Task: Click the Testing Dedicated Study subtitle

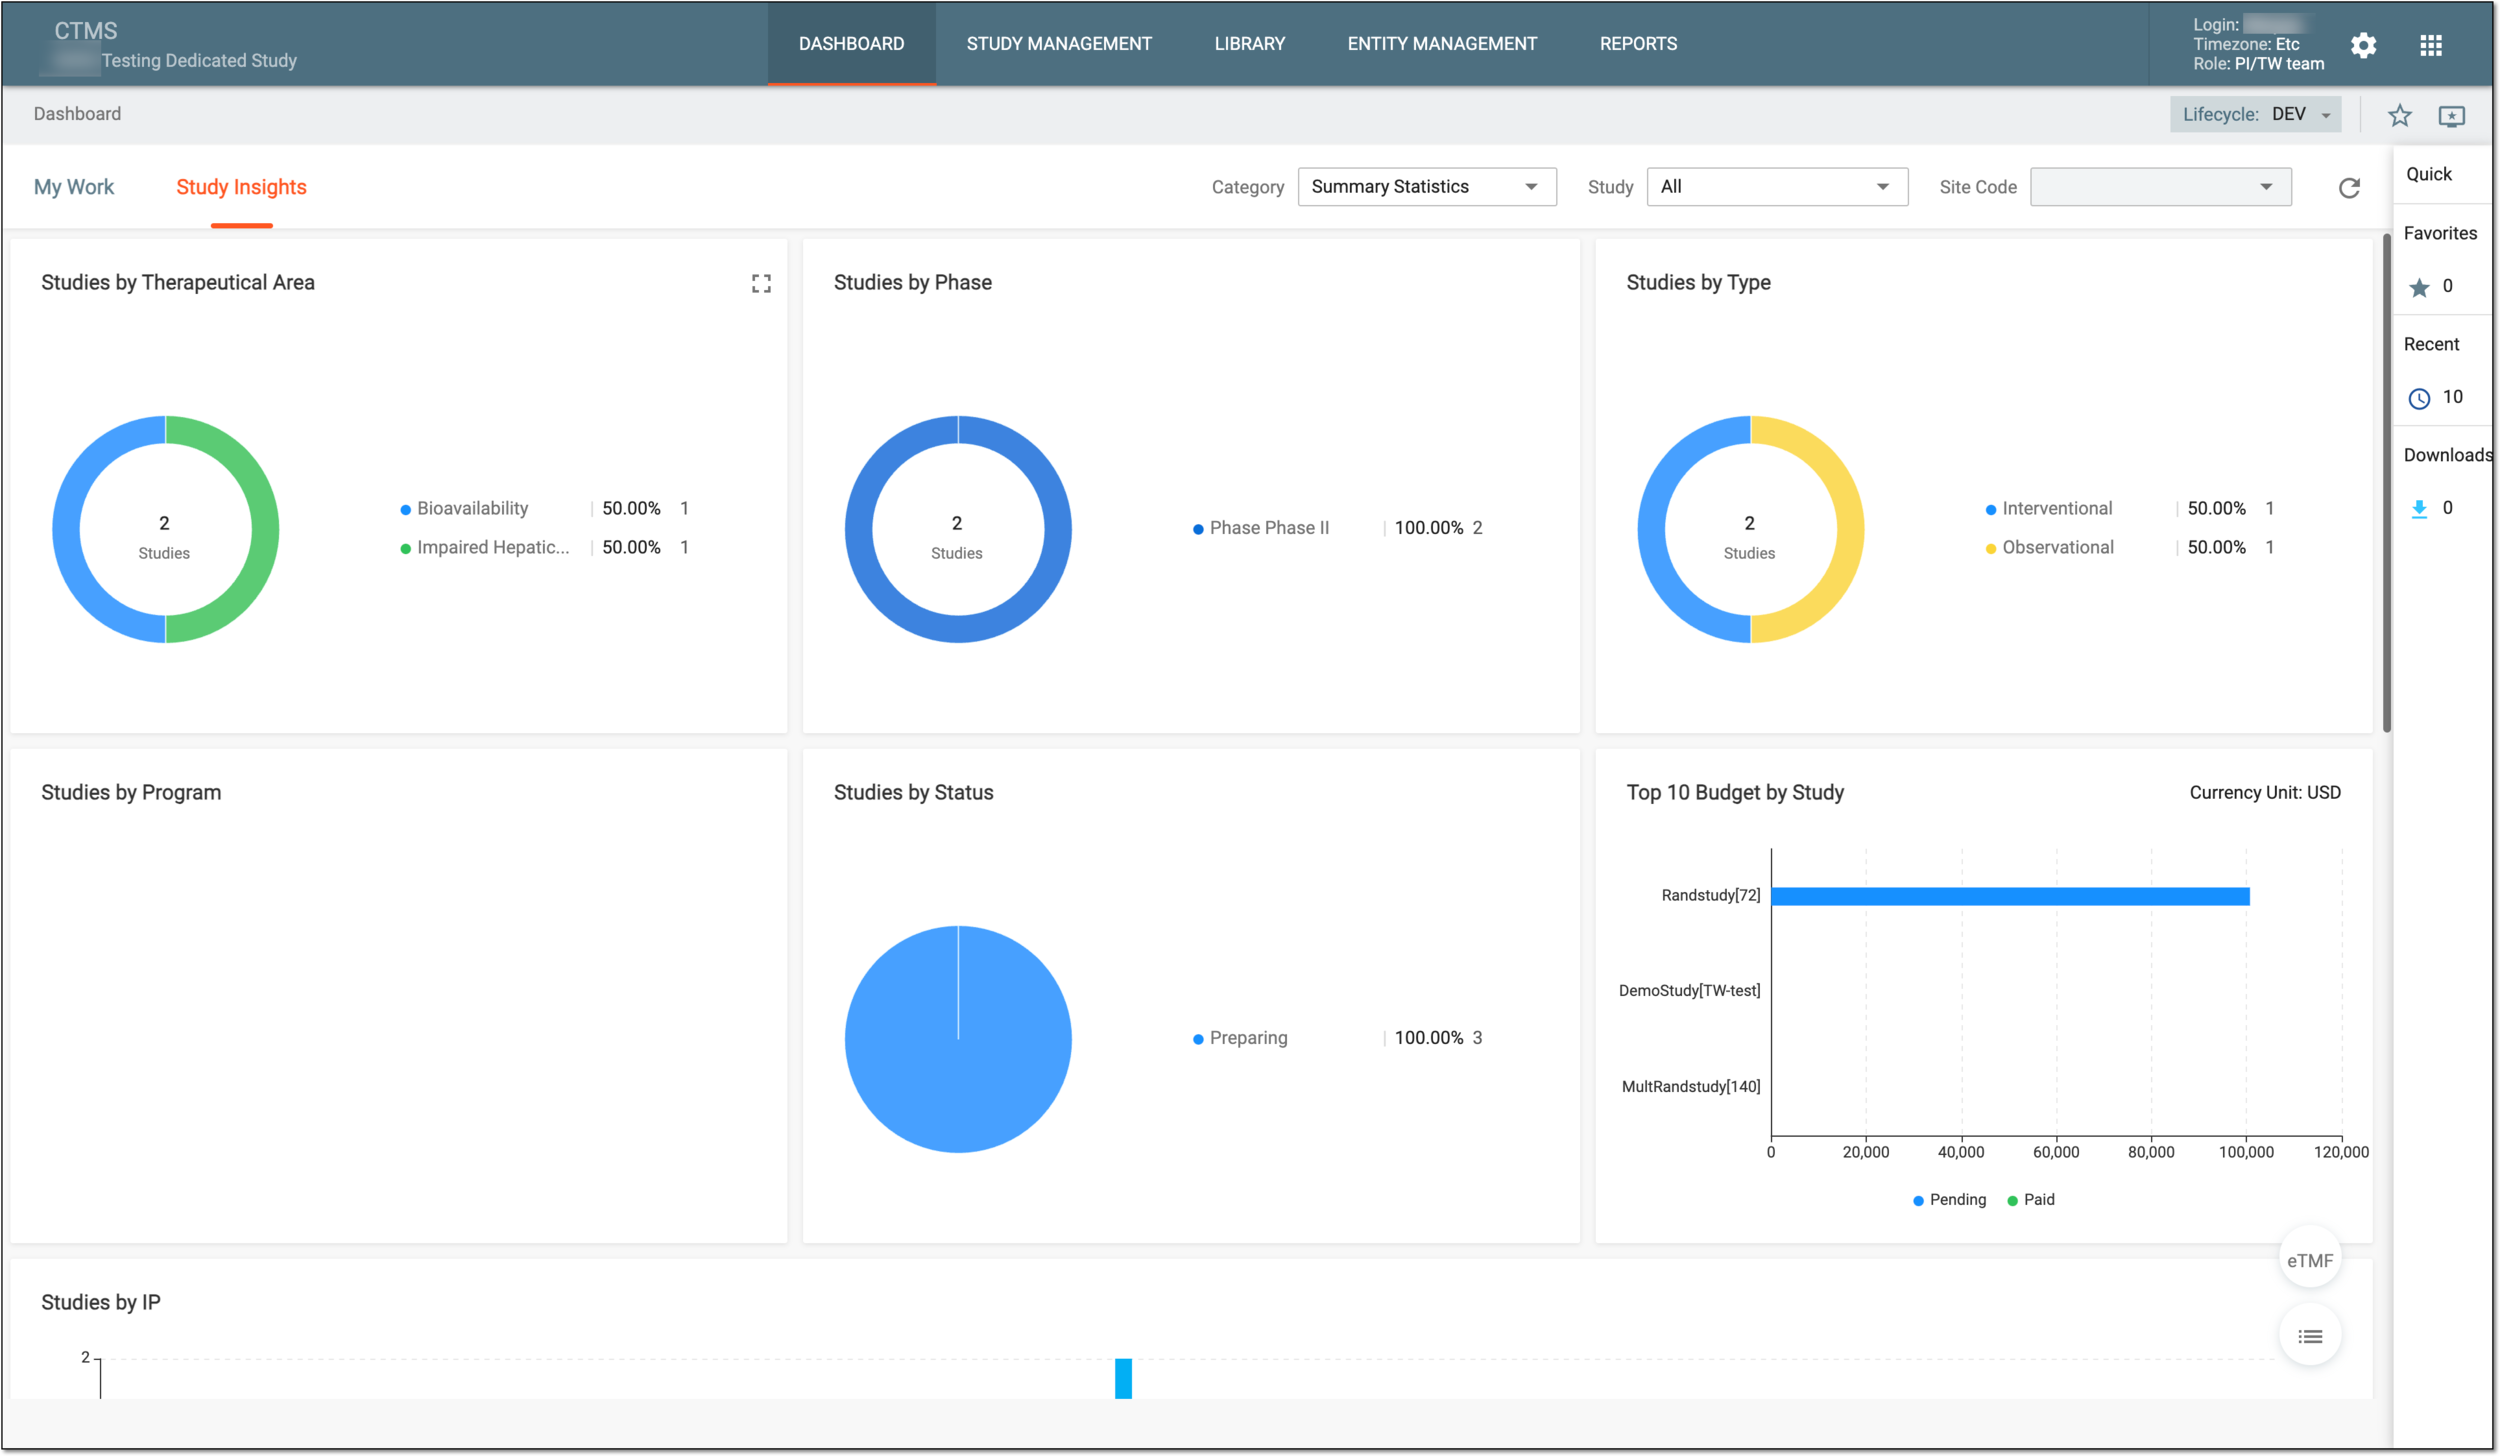Action: point(199,61)
